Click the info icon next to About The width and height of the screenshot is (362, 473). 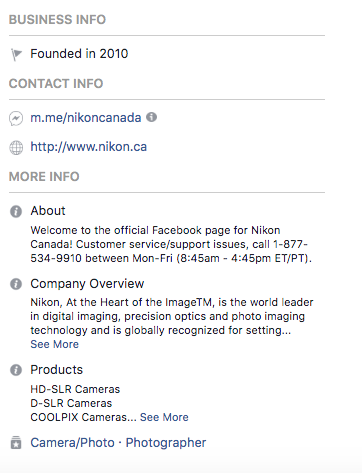coord(16,211)
